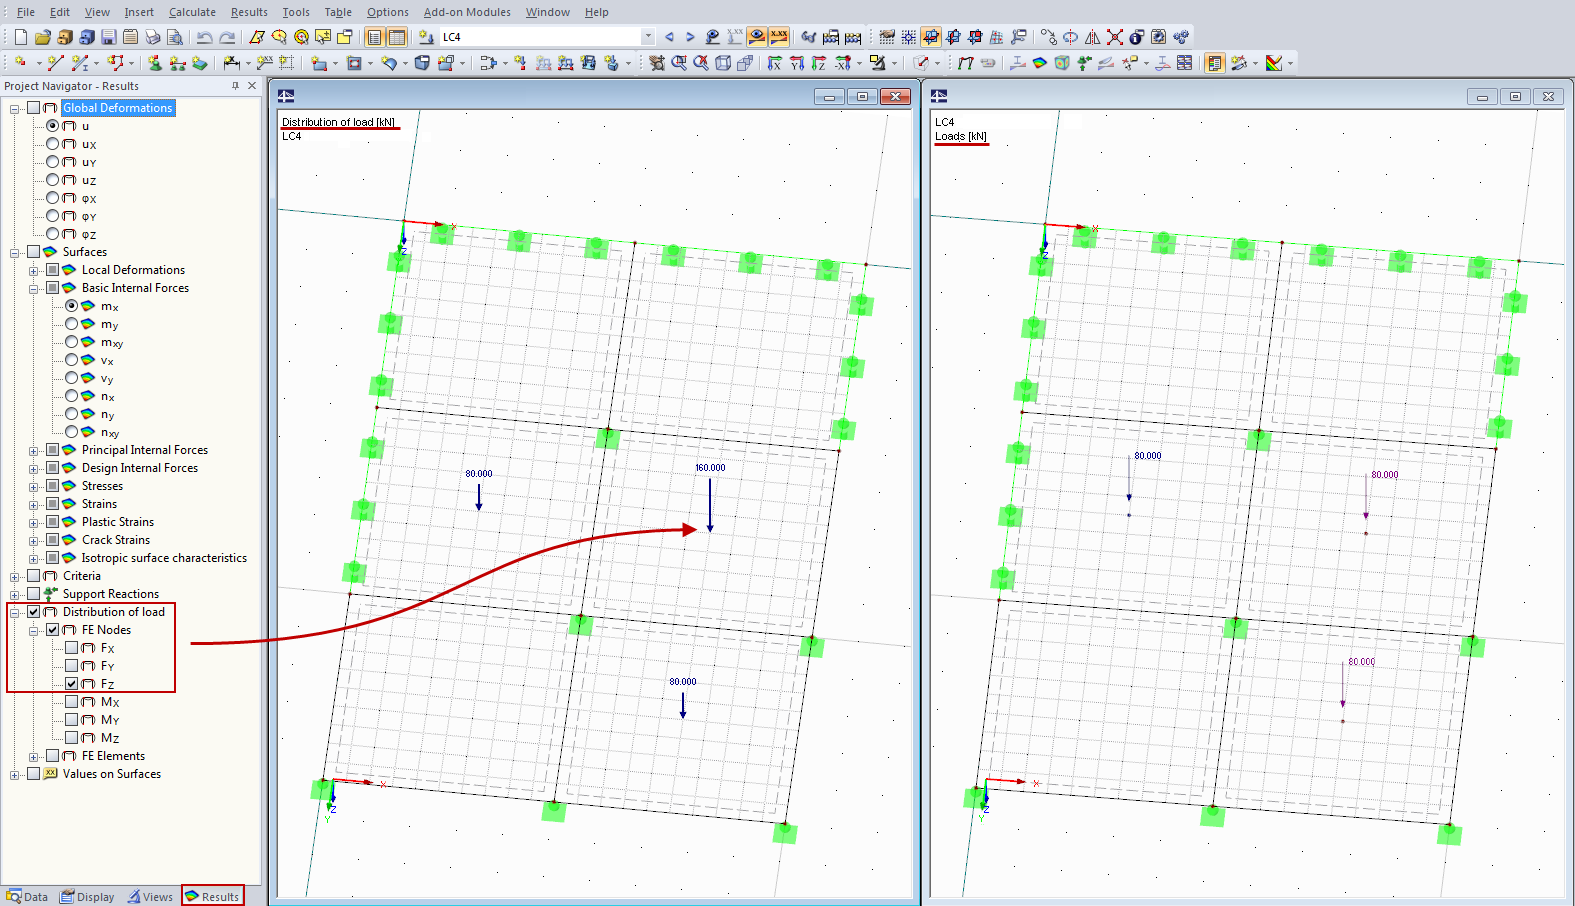Image resolution: width=1575 pixels, height=906 pixels.
Task: Expand the Principal Internal Forces node
Action: [34, 450]
